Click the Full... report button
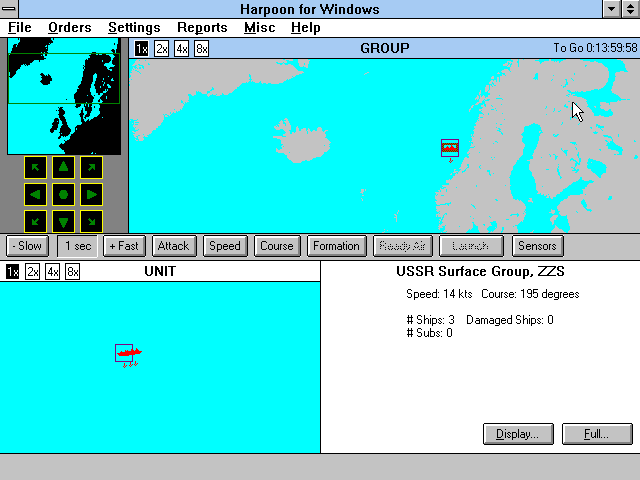 coord(597,434)
